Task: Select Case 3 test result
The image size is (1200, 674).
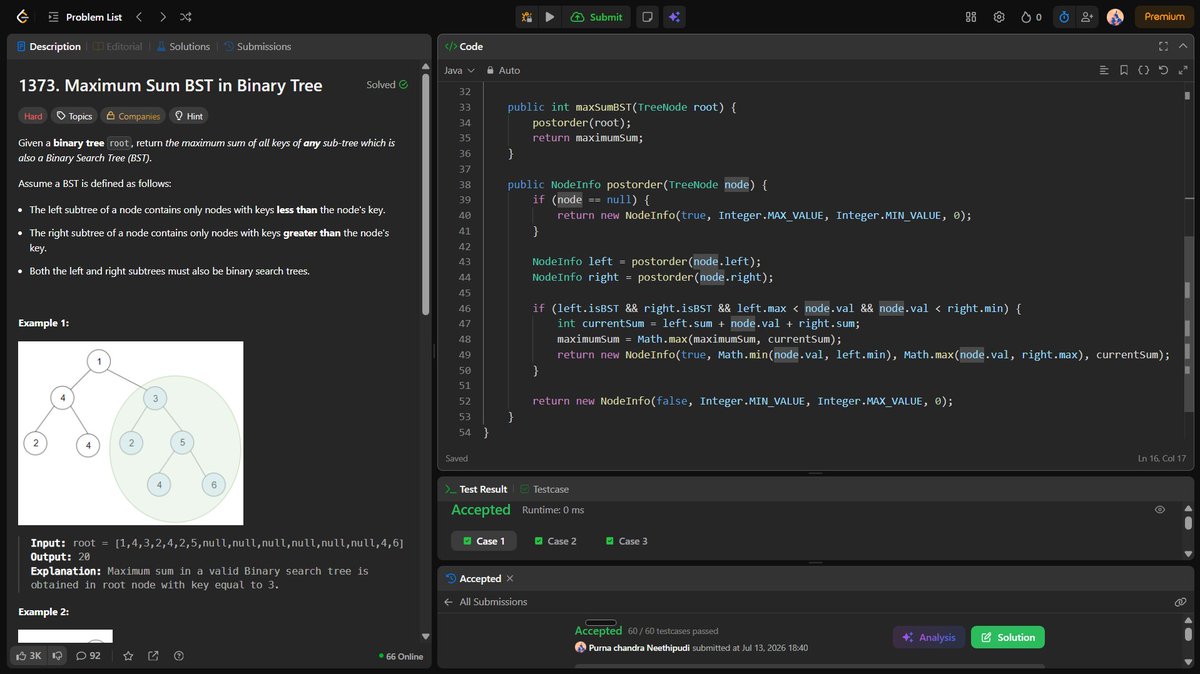Action: (x=627, y=541)
